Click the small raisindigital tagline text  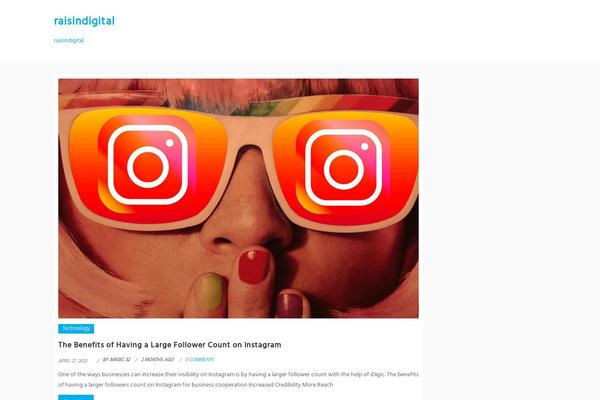pos(69,41)
